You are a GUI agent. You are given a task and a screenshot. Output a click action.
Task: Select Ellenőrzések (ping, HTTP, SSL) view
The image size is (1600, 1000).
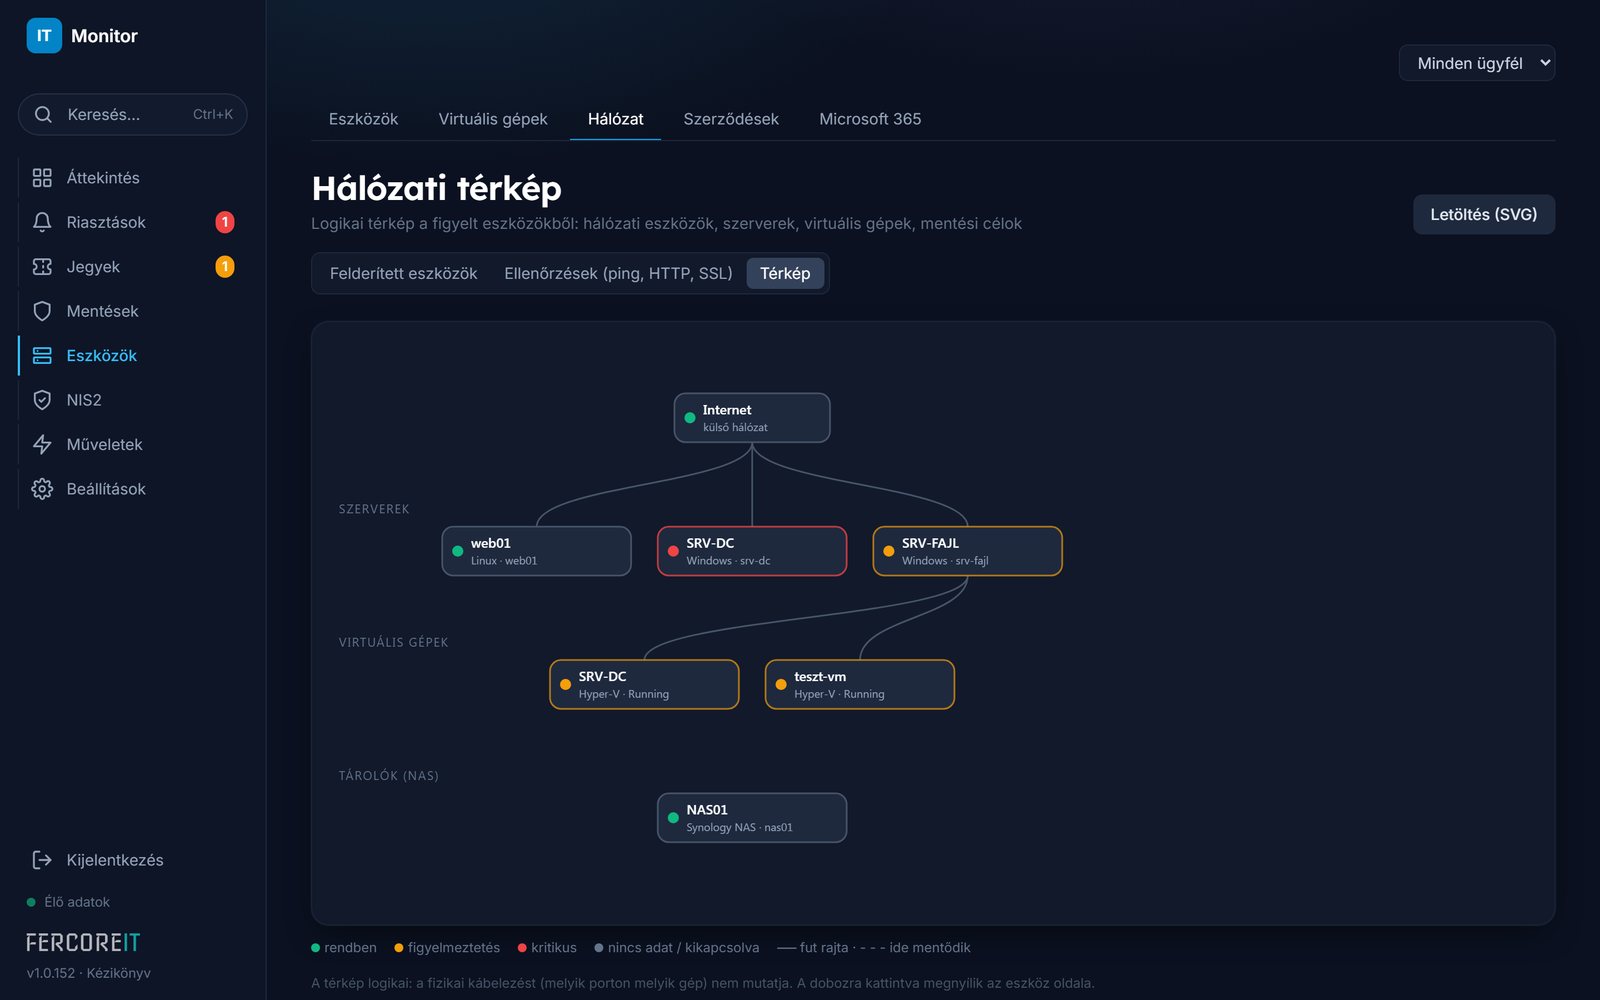pyautogui.click(x=618, y=274)
